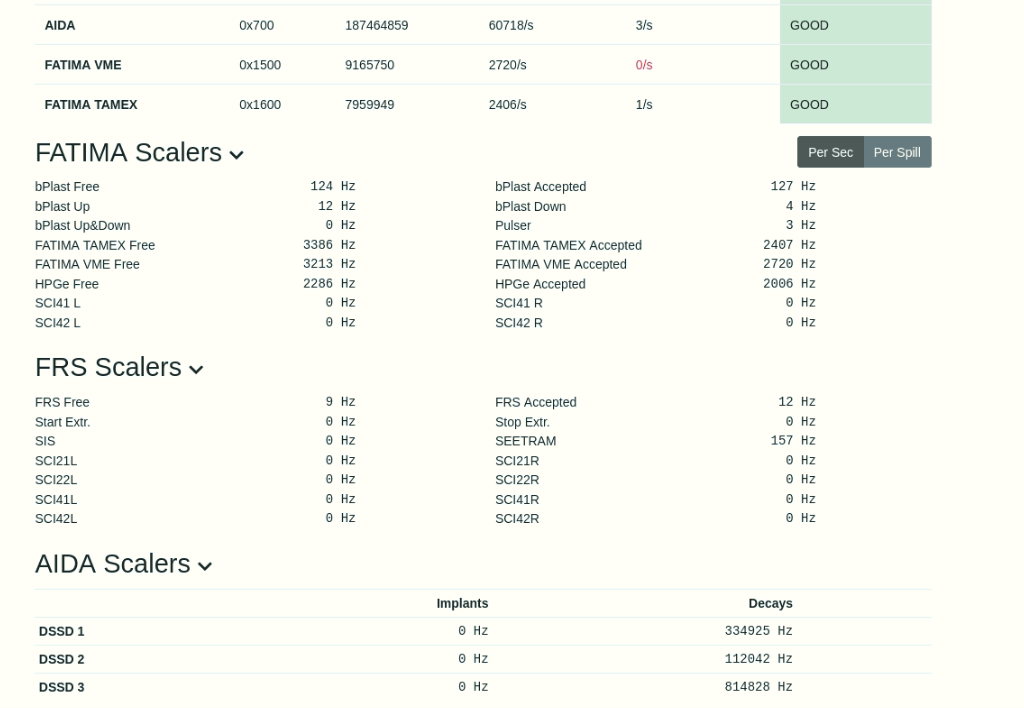Click the 157 Hz SEETRAM value
Viewport: 1024px width, 708px height.
(793, 441)
